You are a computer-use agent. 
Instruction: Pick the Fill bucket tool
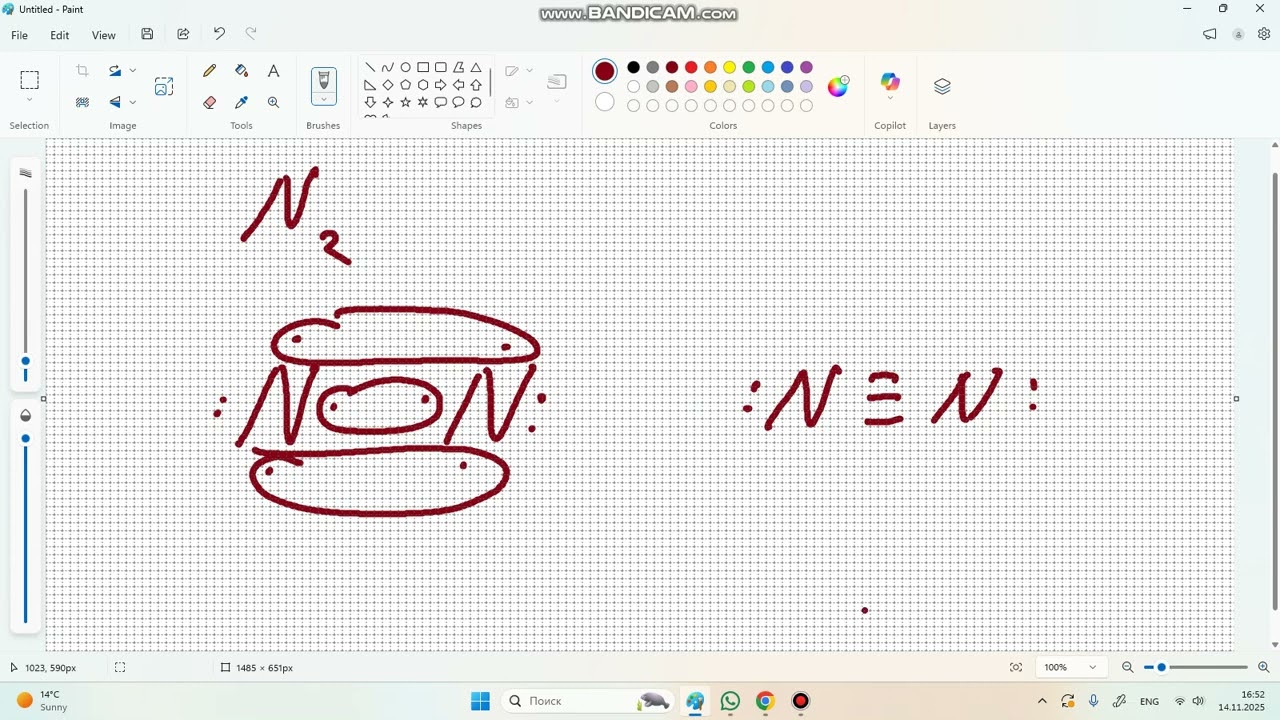tap(241, 71)
